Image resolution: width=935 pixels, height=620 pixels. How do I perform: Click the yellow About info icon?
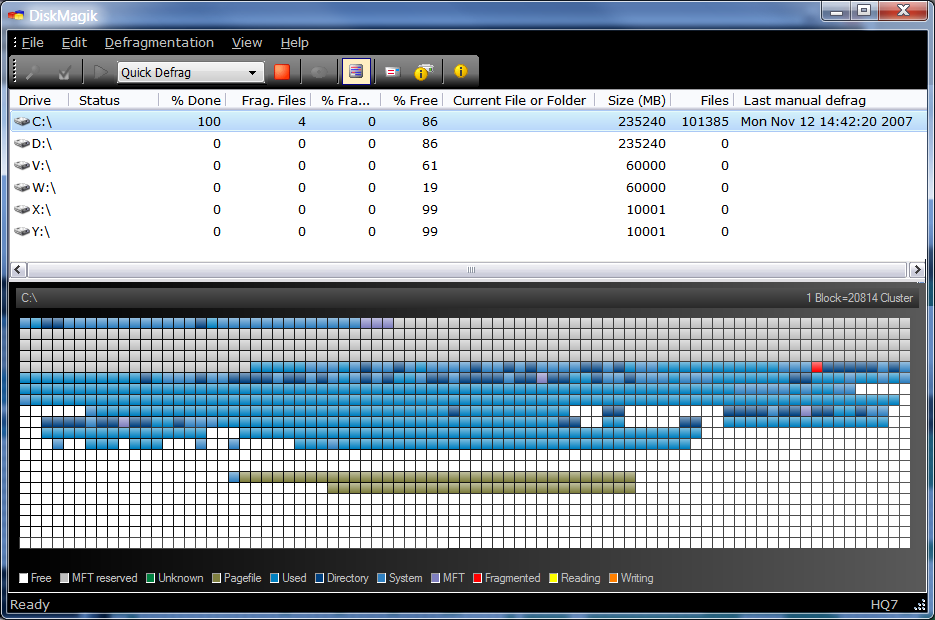pyautogui.click(x=460, y=72)
